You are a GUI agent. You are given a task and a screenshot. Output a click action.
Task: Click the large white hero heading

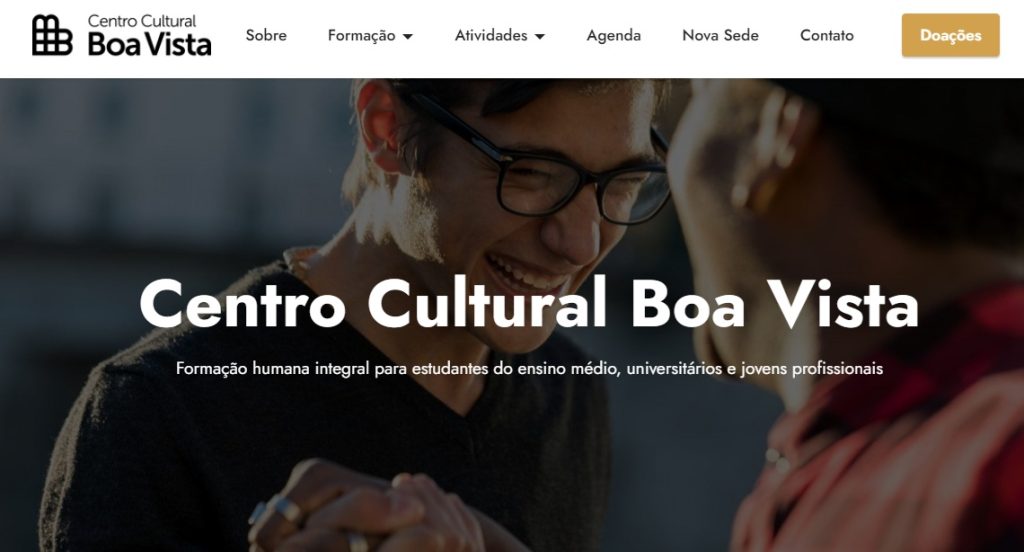(x=529, y=304)
